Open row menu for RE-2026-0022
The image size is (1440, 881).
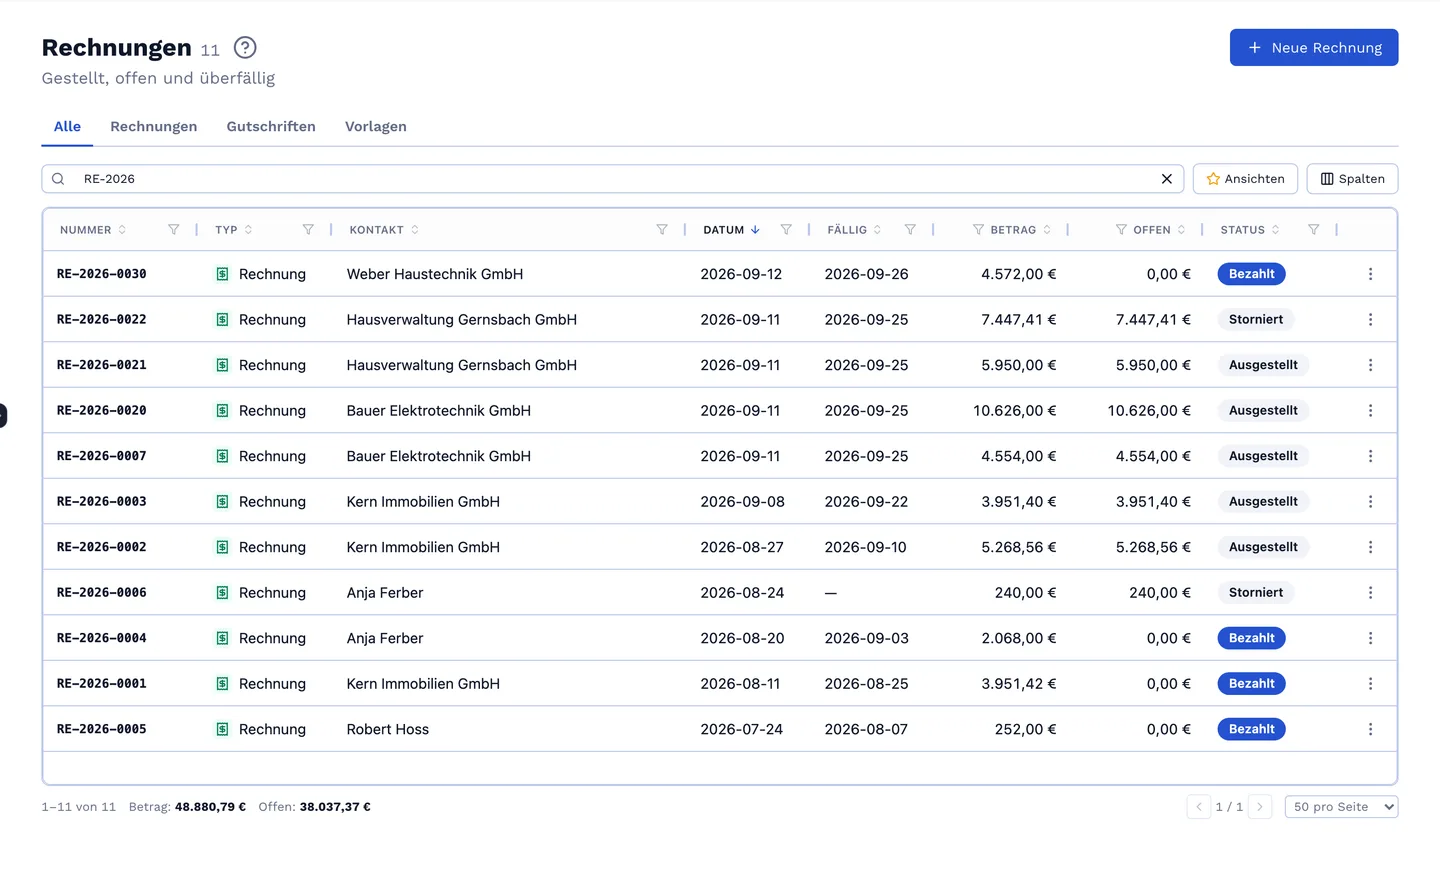pos(1370,320)
